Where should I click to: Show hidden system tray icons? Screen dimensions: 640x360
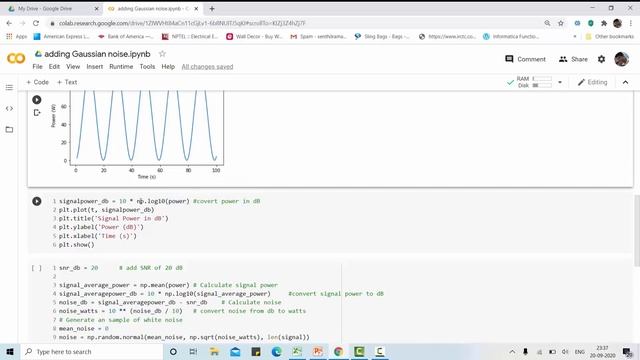click(512, 351)
